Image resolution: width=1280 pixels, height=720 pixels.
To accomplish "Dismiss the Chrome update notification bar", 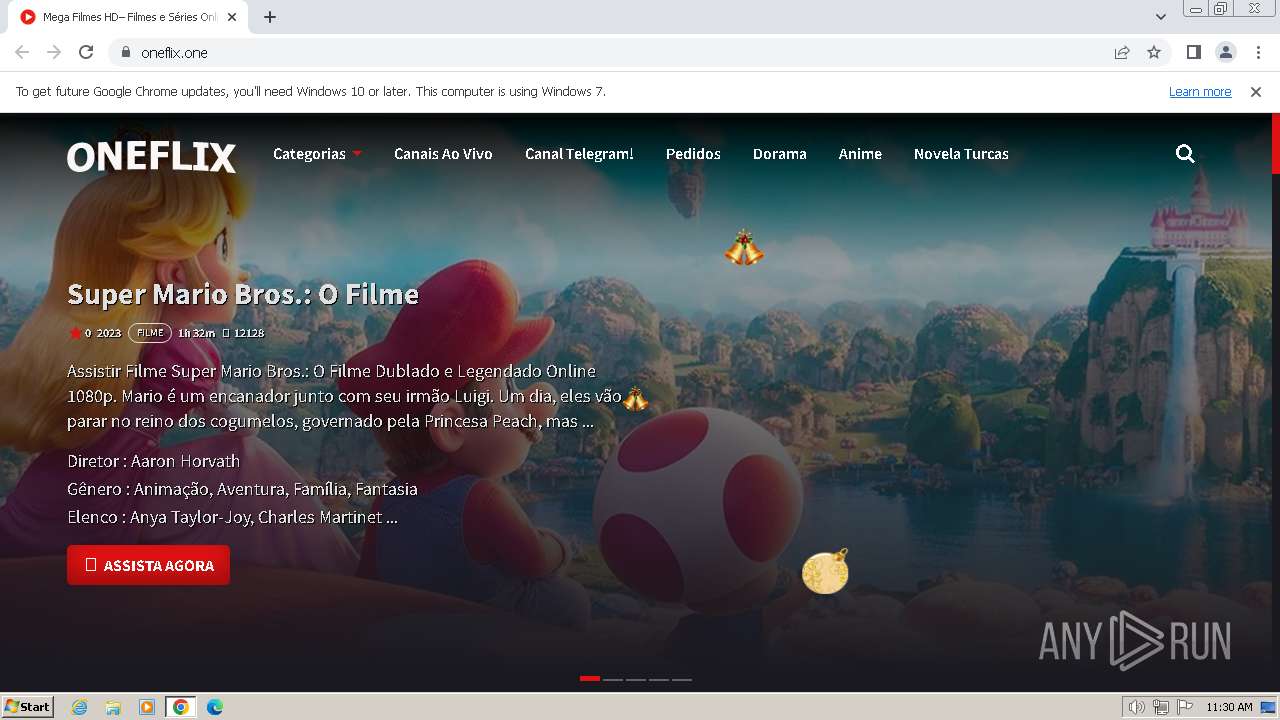I will pos(1256,91).
